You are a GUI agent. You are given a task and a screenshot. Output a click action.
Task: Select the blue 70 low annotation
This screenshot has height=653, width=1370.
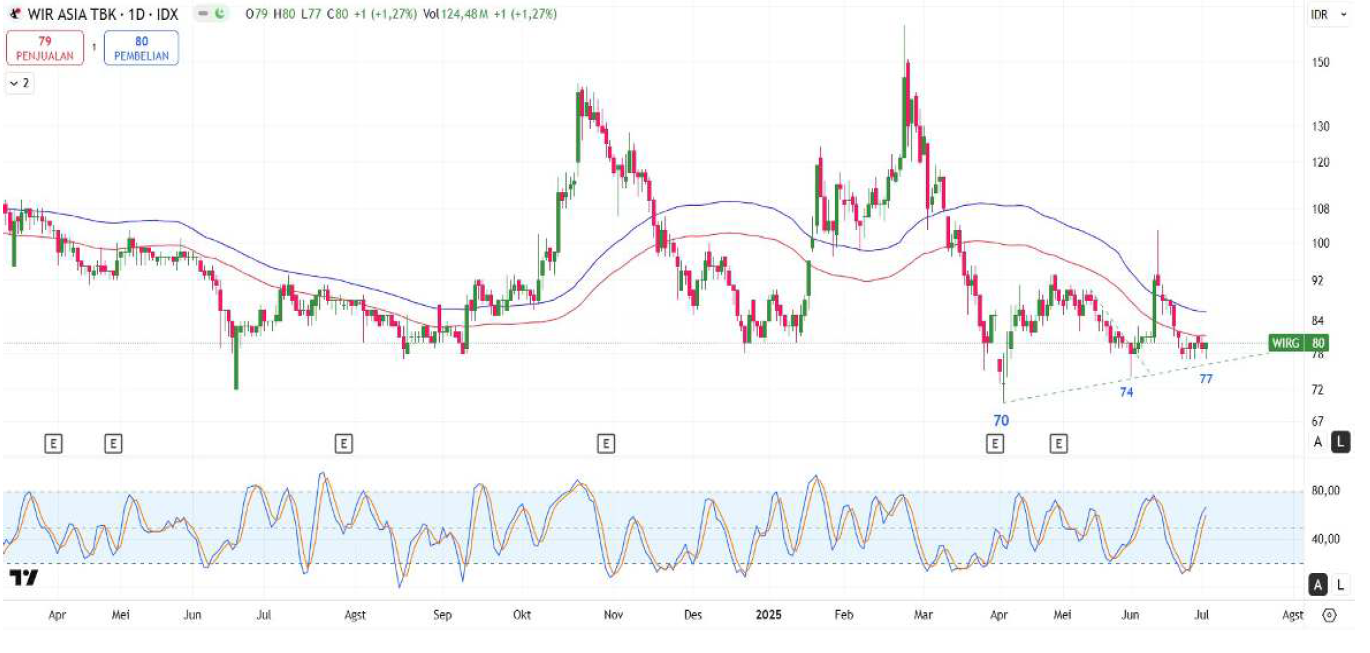[x=1001, y=420]
